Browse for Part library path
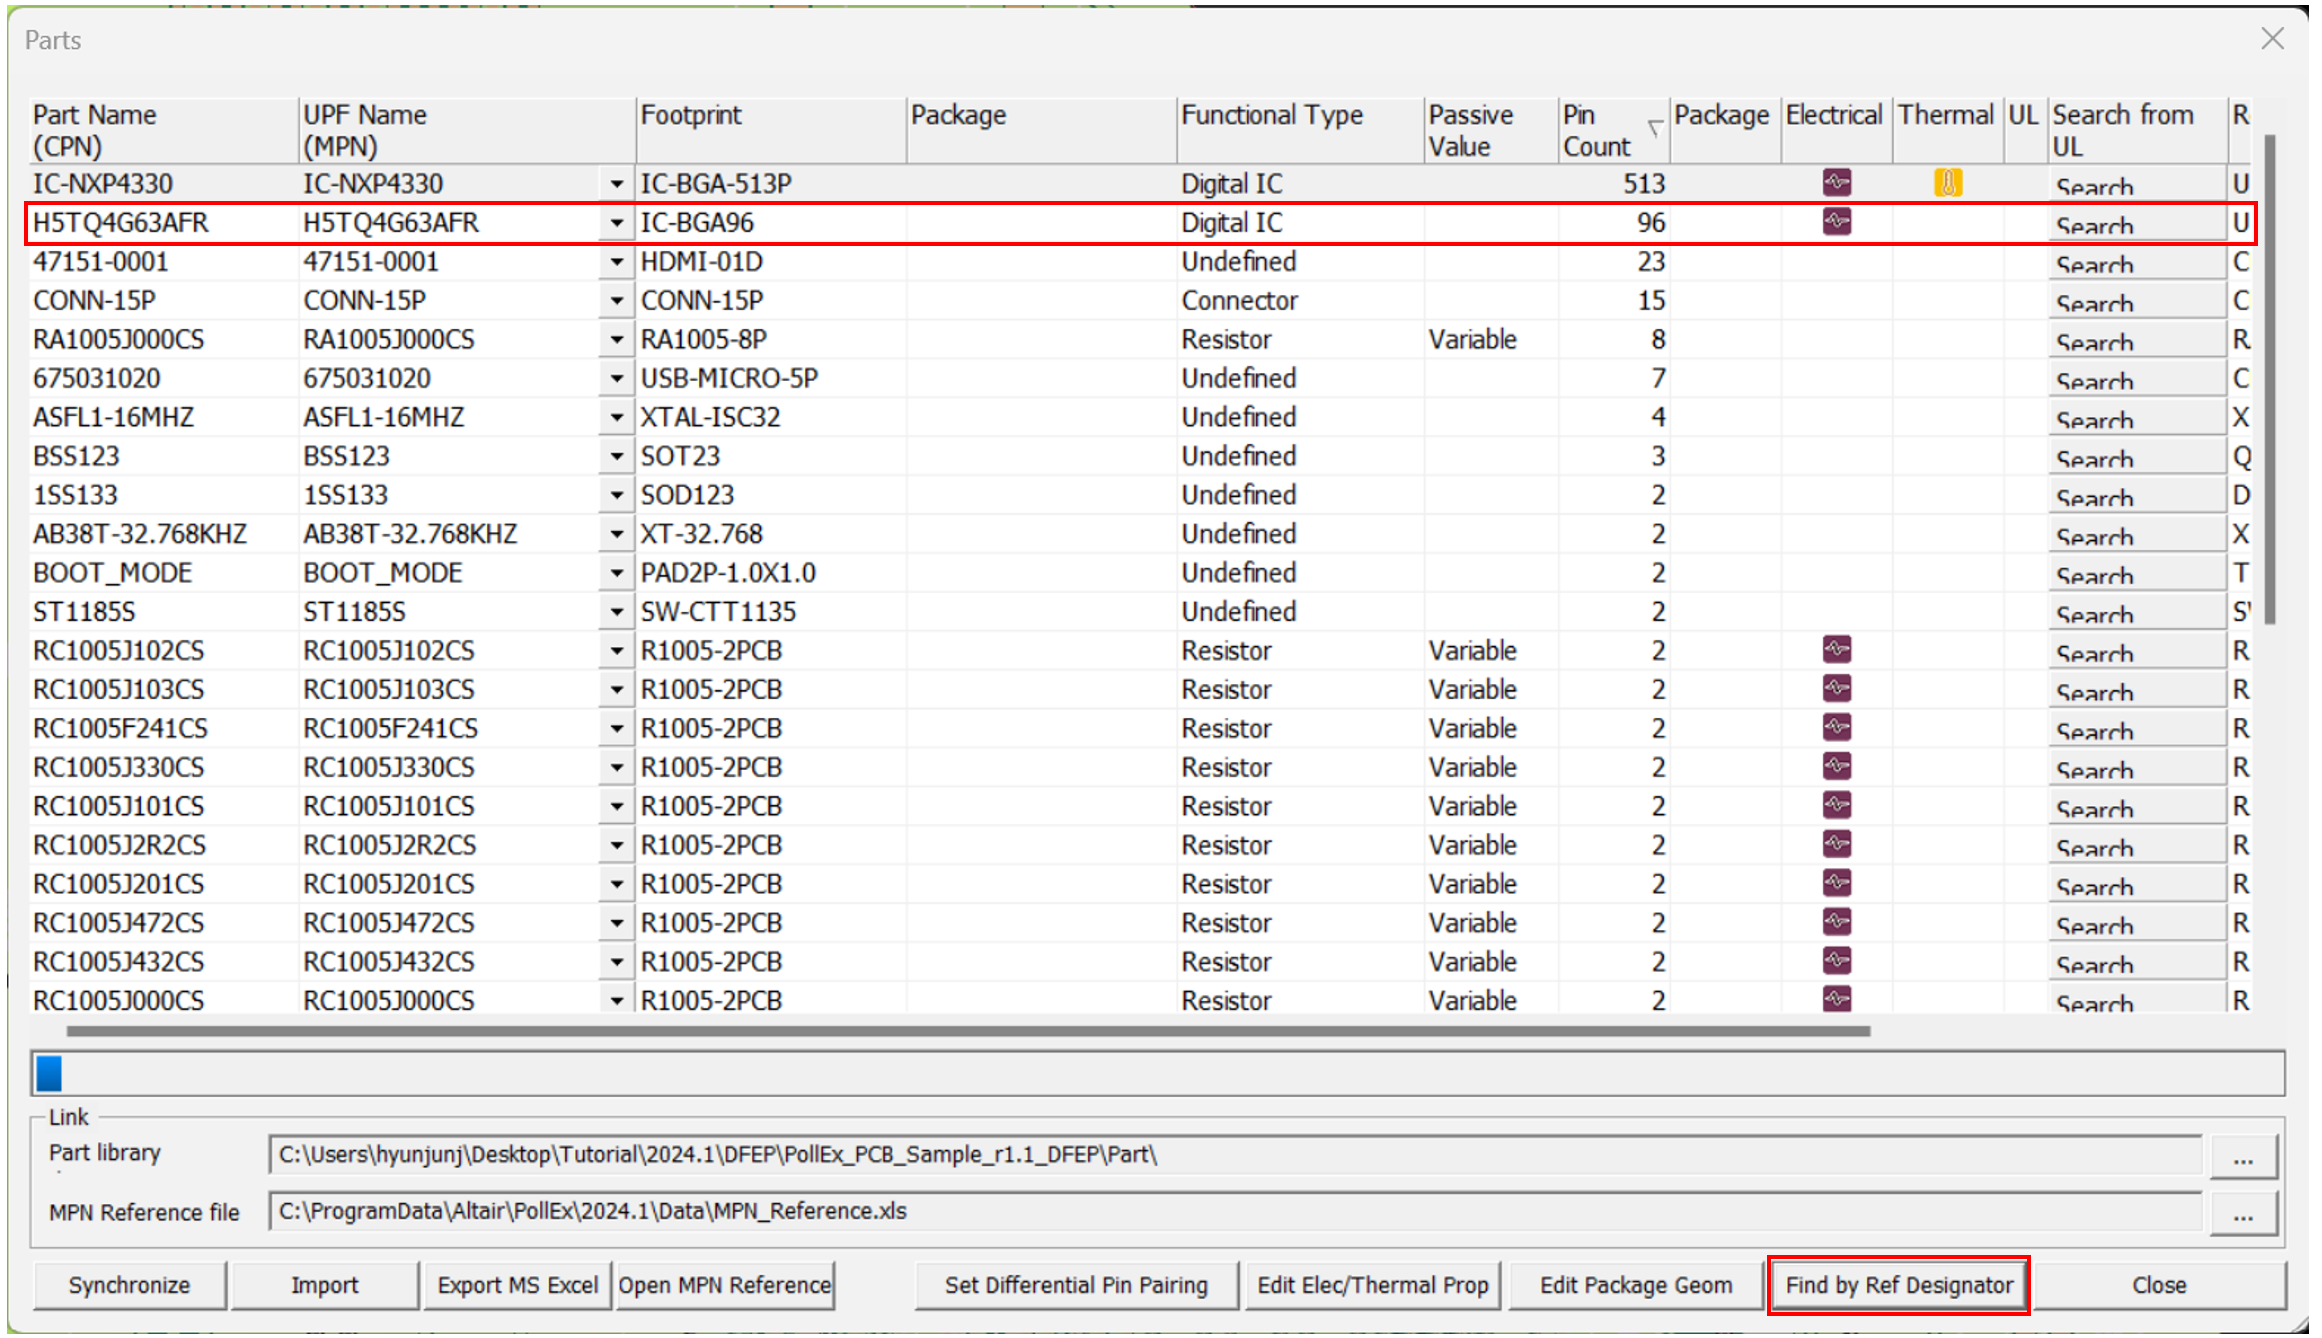2322x1338 pixels. [2243, 1157]
